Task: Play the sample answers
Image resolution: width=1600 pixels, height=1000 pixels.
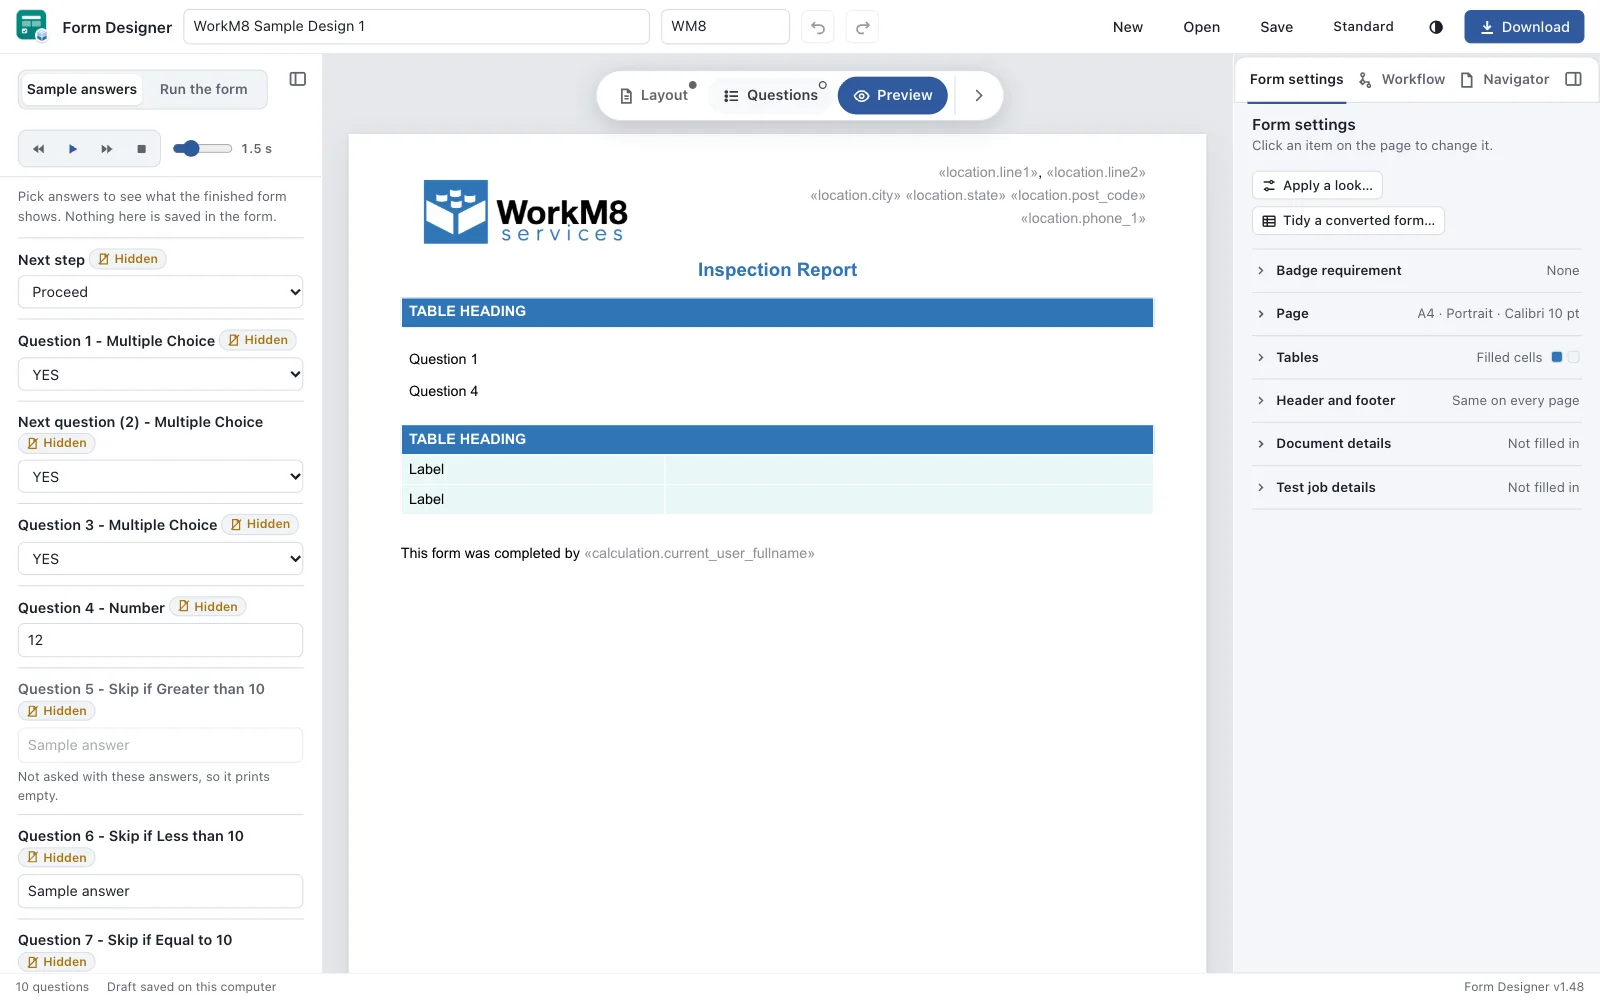Action: (x=73, y=149)
